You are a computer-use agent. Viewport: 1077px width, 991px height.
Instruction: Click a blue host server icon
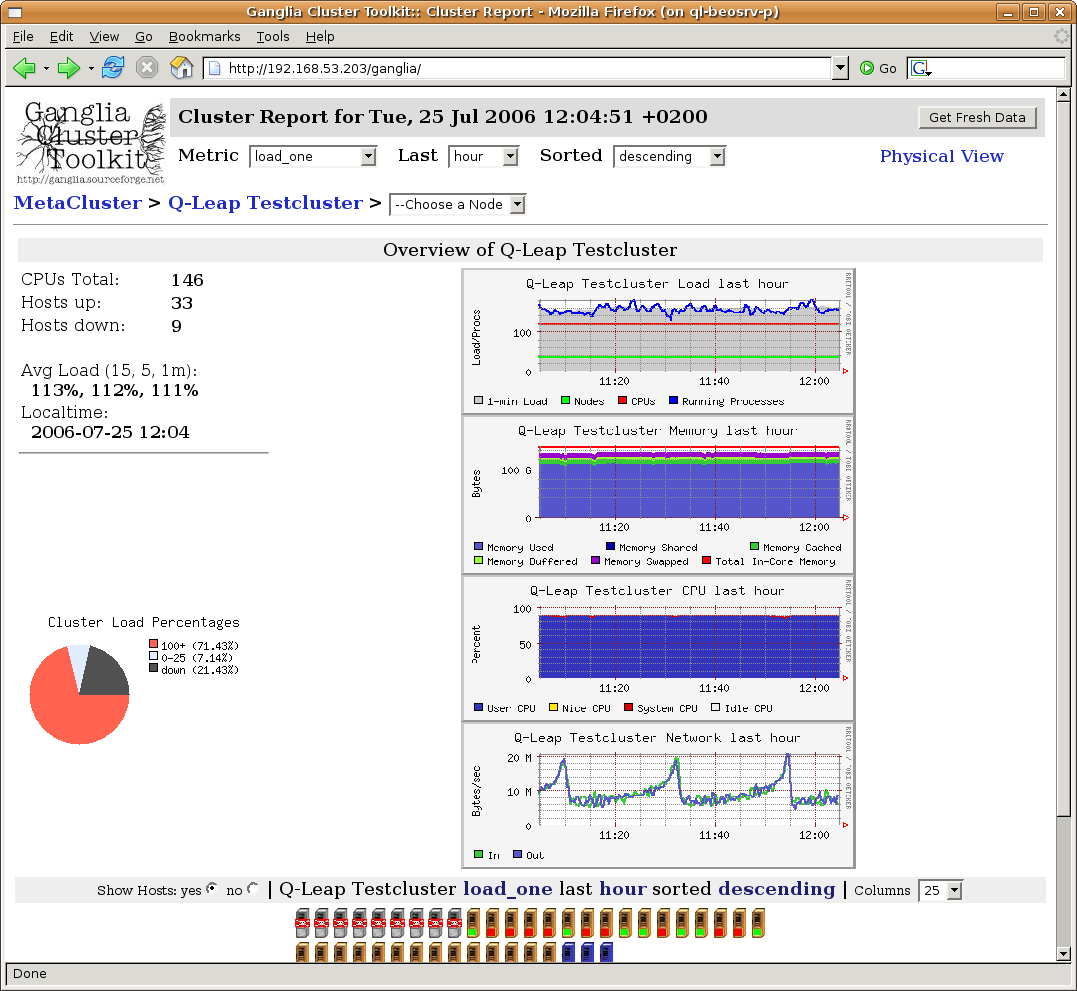point(569,952)
